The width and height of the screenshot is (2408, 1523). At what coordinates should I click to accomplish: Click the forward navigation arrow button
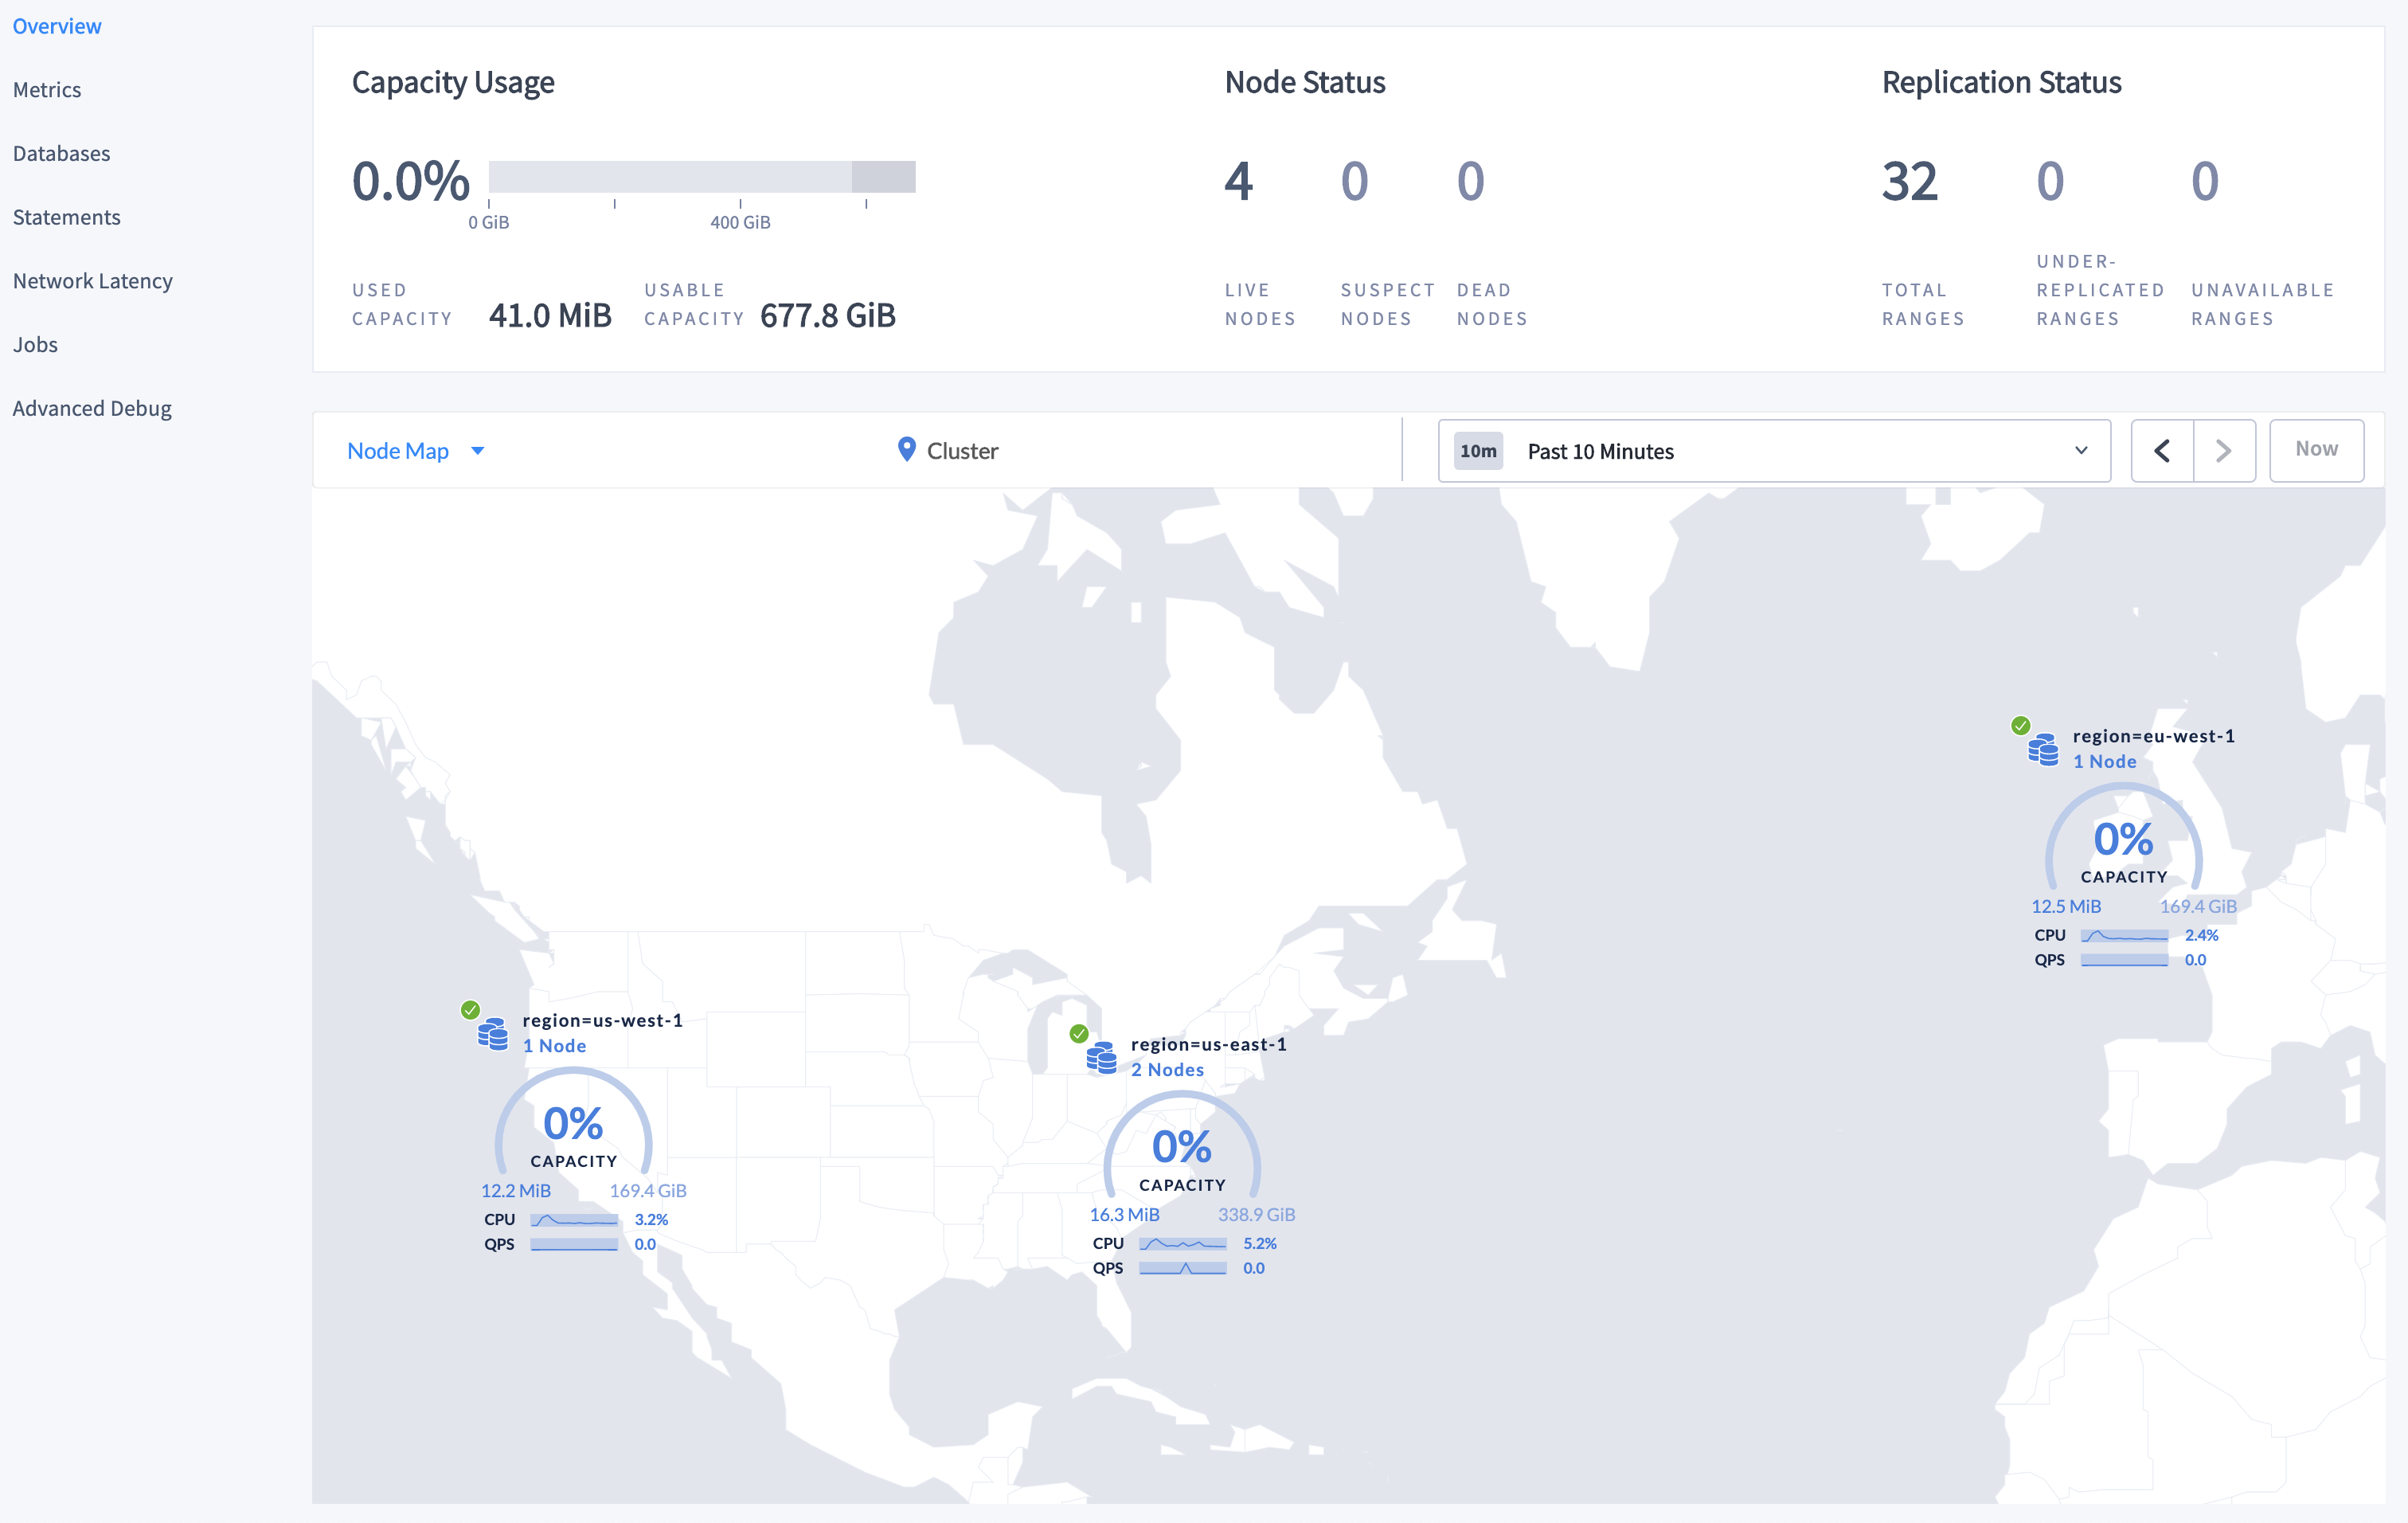click(x=2222, y=451)
